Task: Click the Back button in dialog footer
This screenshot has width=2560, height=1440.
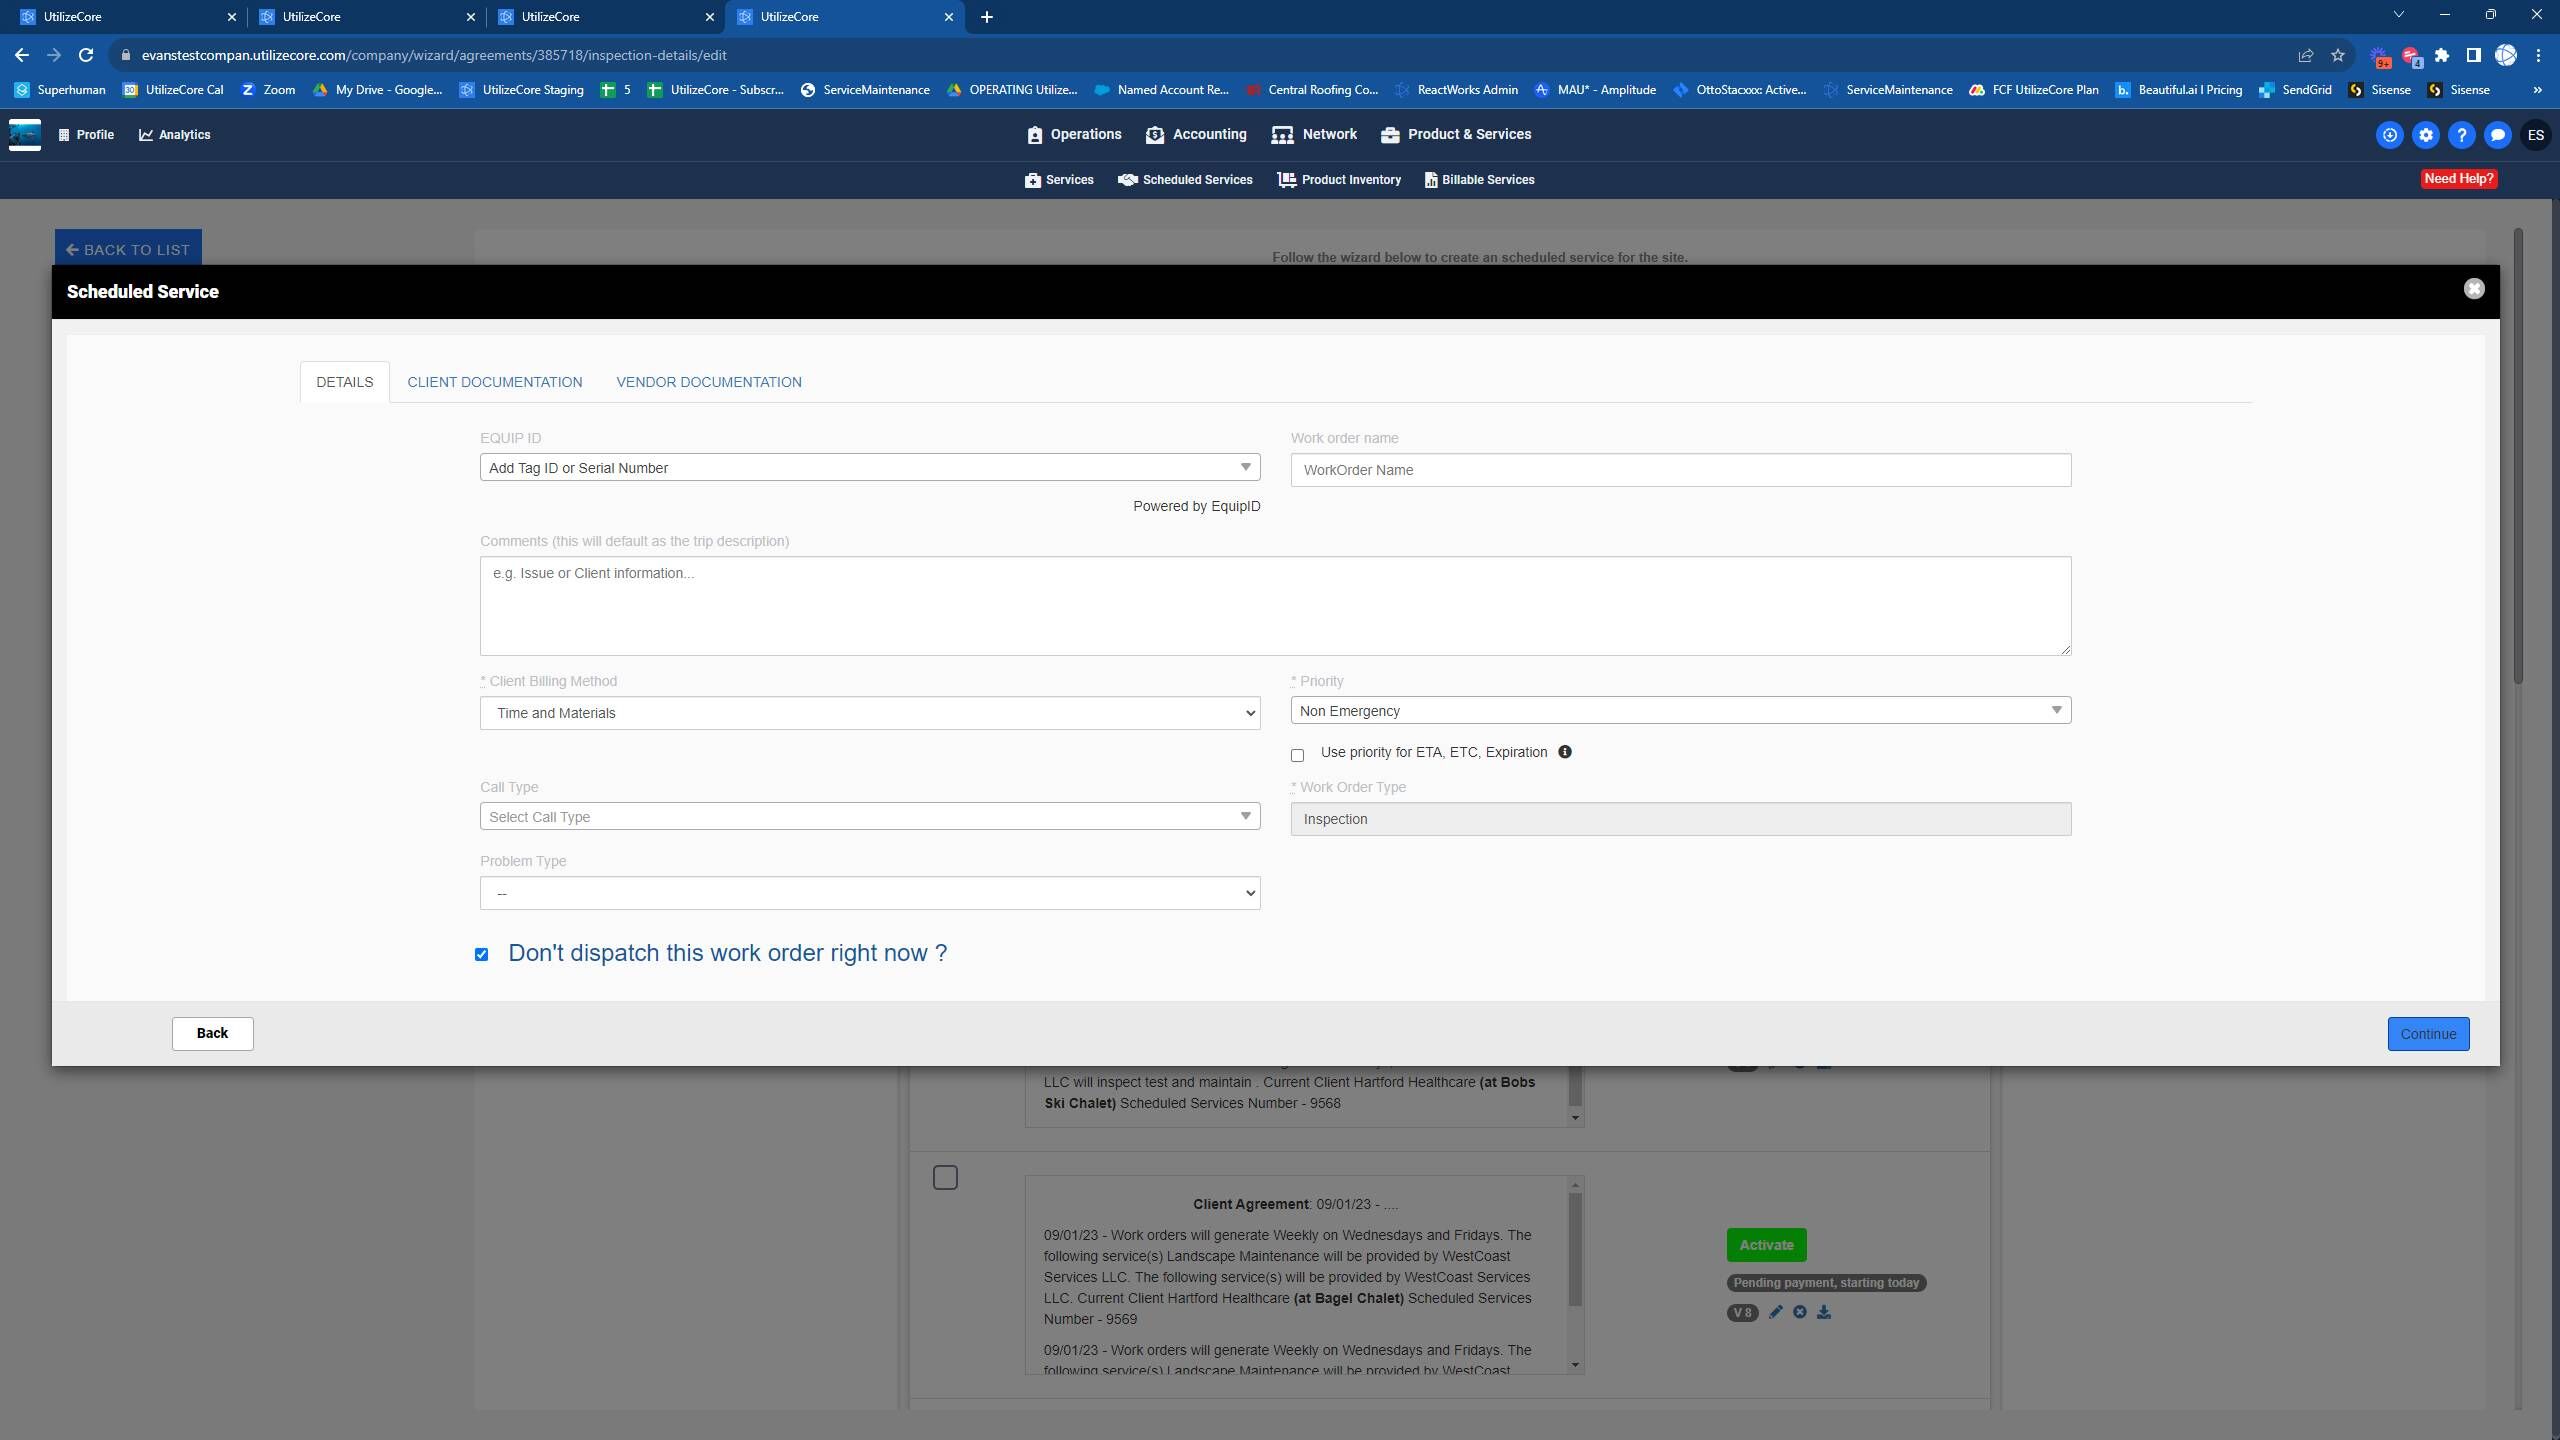Action: click(x=212, y=1033)
